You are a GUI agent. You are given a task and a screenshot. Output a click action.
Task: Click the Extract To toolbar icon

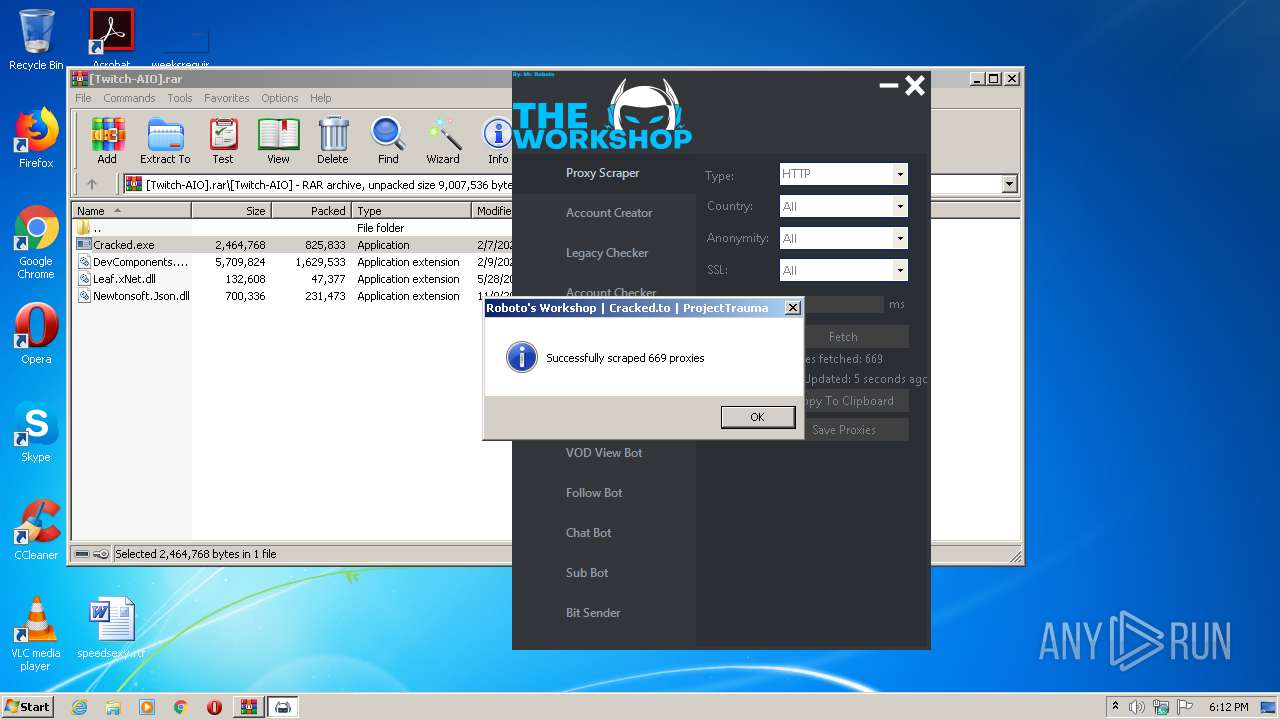[165, 141]
